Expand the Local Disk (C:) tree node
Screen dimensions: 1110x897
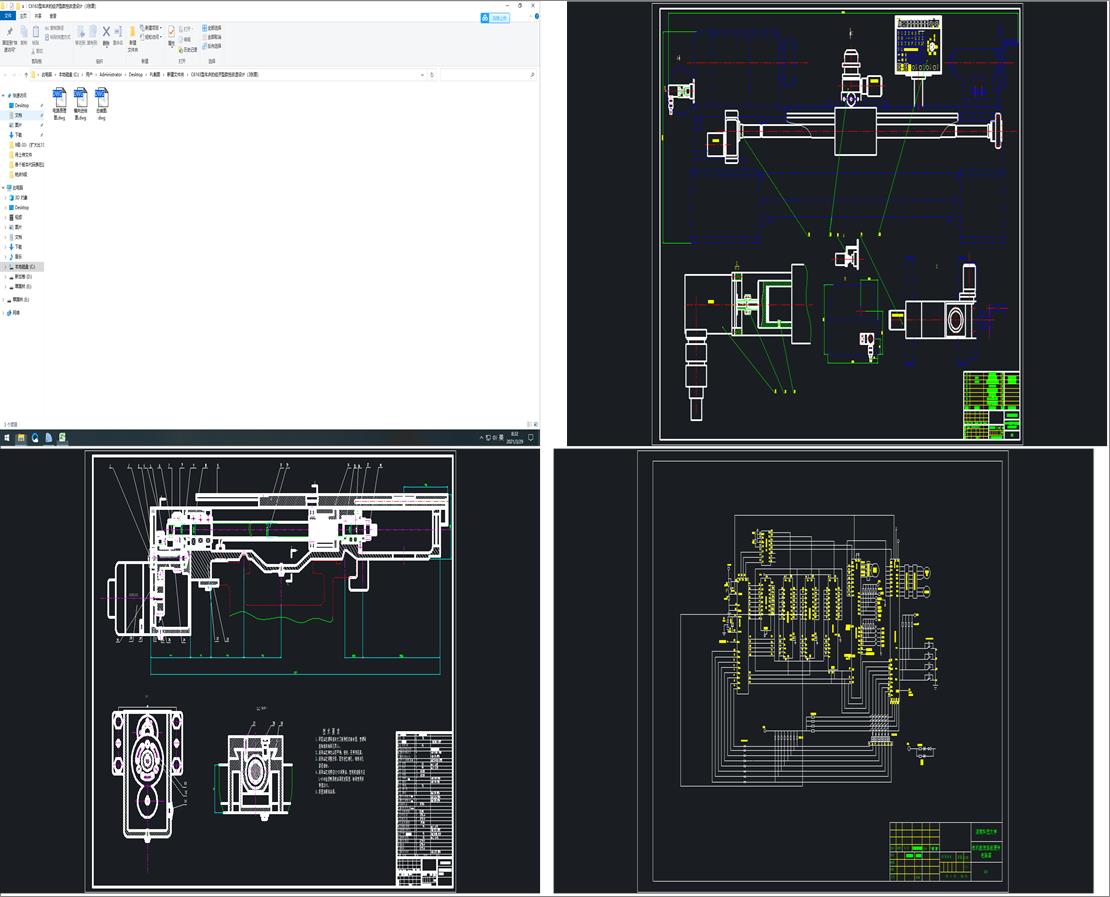tap(4, 267)
